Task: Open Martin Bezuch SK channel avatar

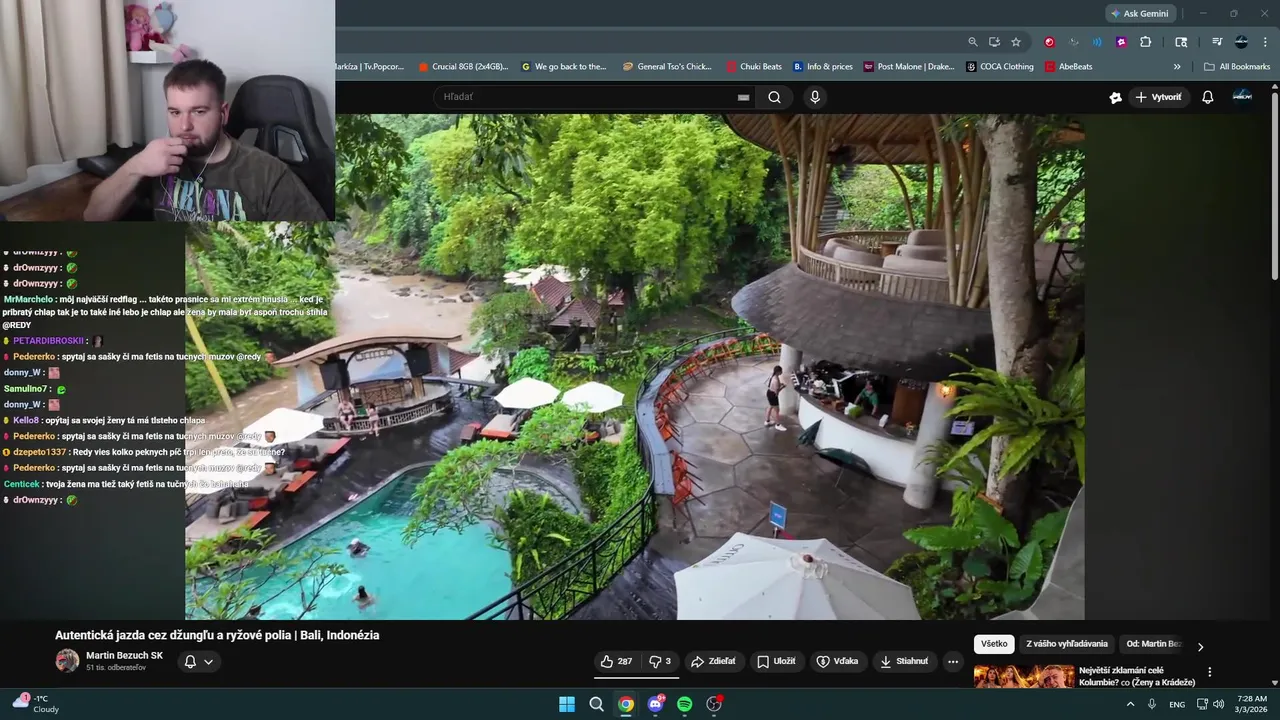Action: coord(67,660)
